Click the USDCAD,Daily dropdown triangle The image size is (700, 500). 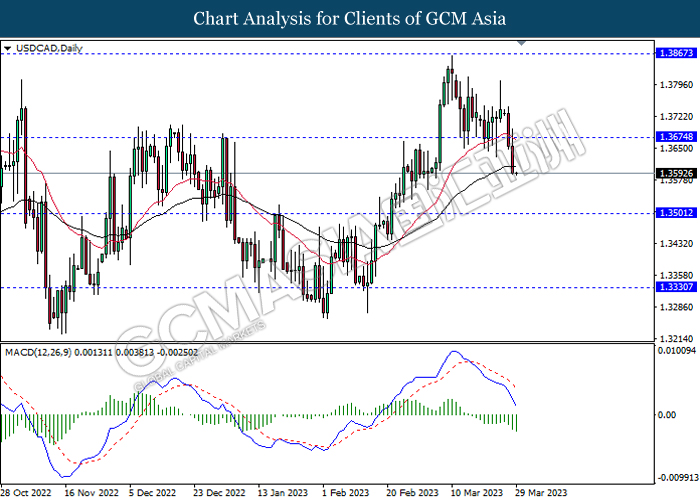pyautogui.click(x=8, y=48)
